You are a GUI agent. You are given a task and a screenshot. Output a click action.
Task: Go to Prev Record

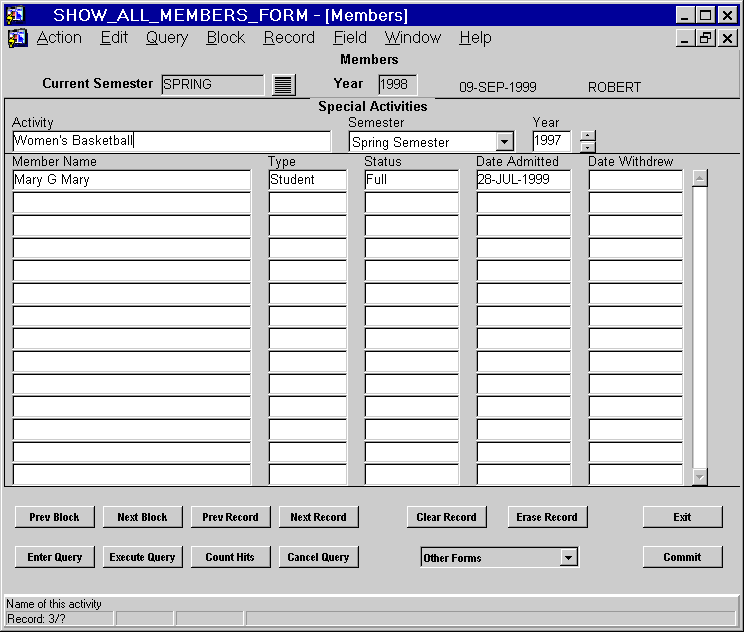tap(231, 517)
